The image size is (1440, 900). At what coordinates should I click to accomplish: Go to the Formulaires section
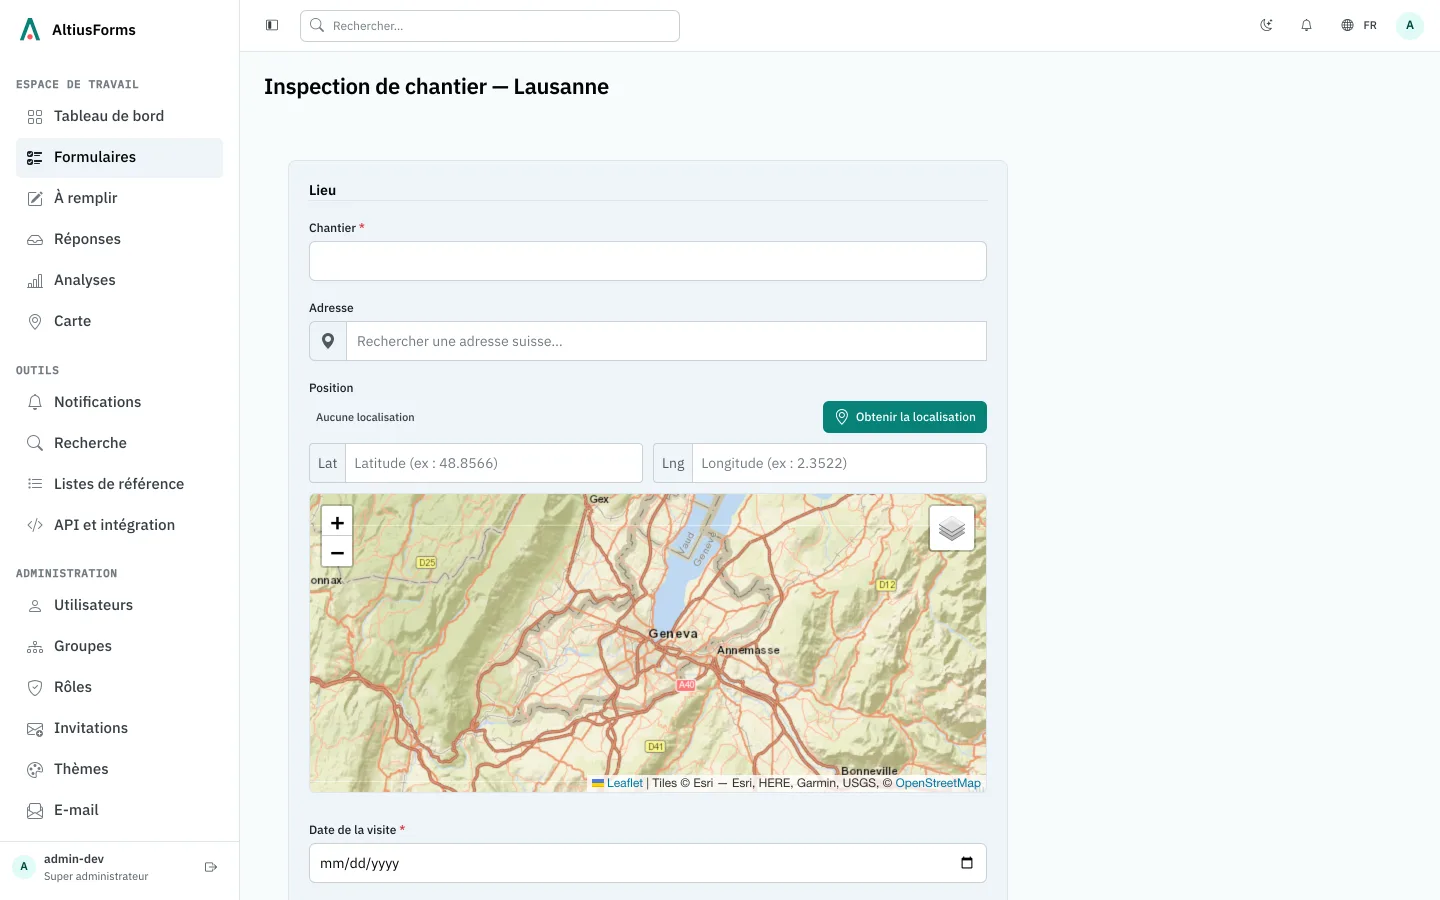pyautogui.click(x=119, y=157)
